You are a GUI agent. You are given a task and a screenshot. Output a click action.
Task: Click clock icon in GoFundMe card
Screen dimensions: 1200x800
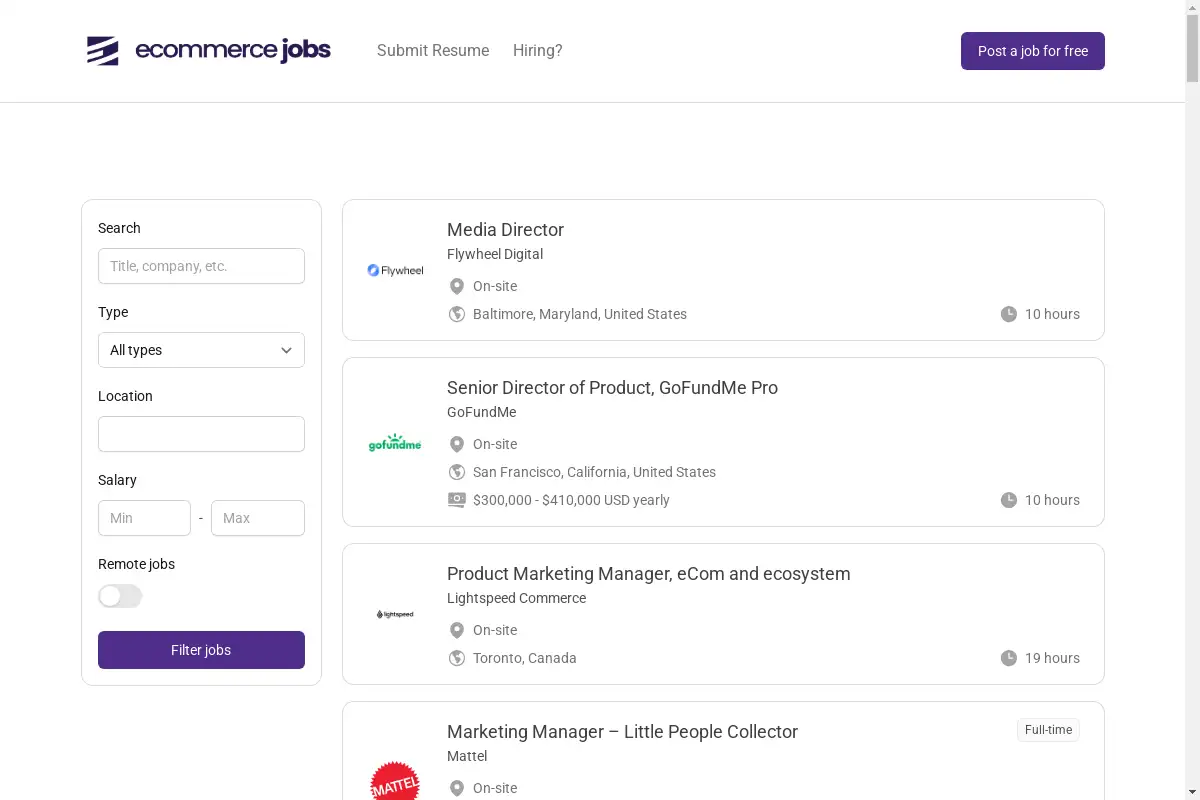pyautogui.click(x=1009, y=500)
